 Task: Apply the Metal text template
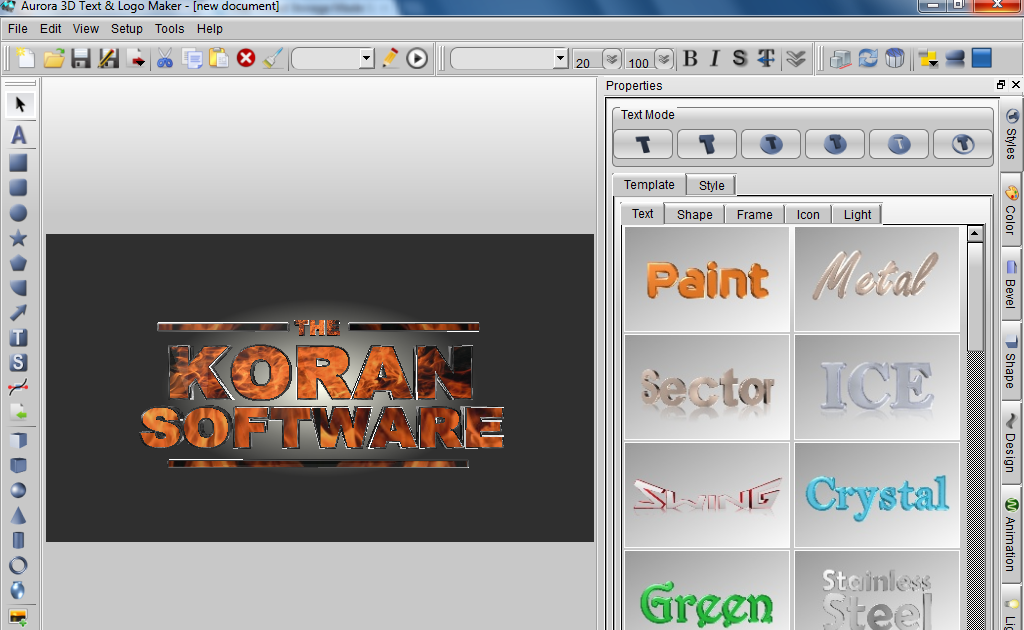tap(876, 279)
